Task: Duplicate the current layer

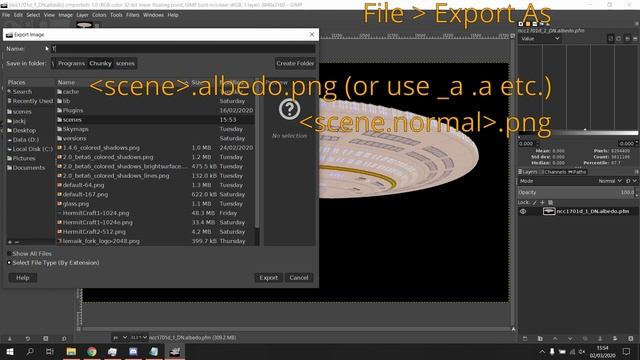Action: (585, 338)
